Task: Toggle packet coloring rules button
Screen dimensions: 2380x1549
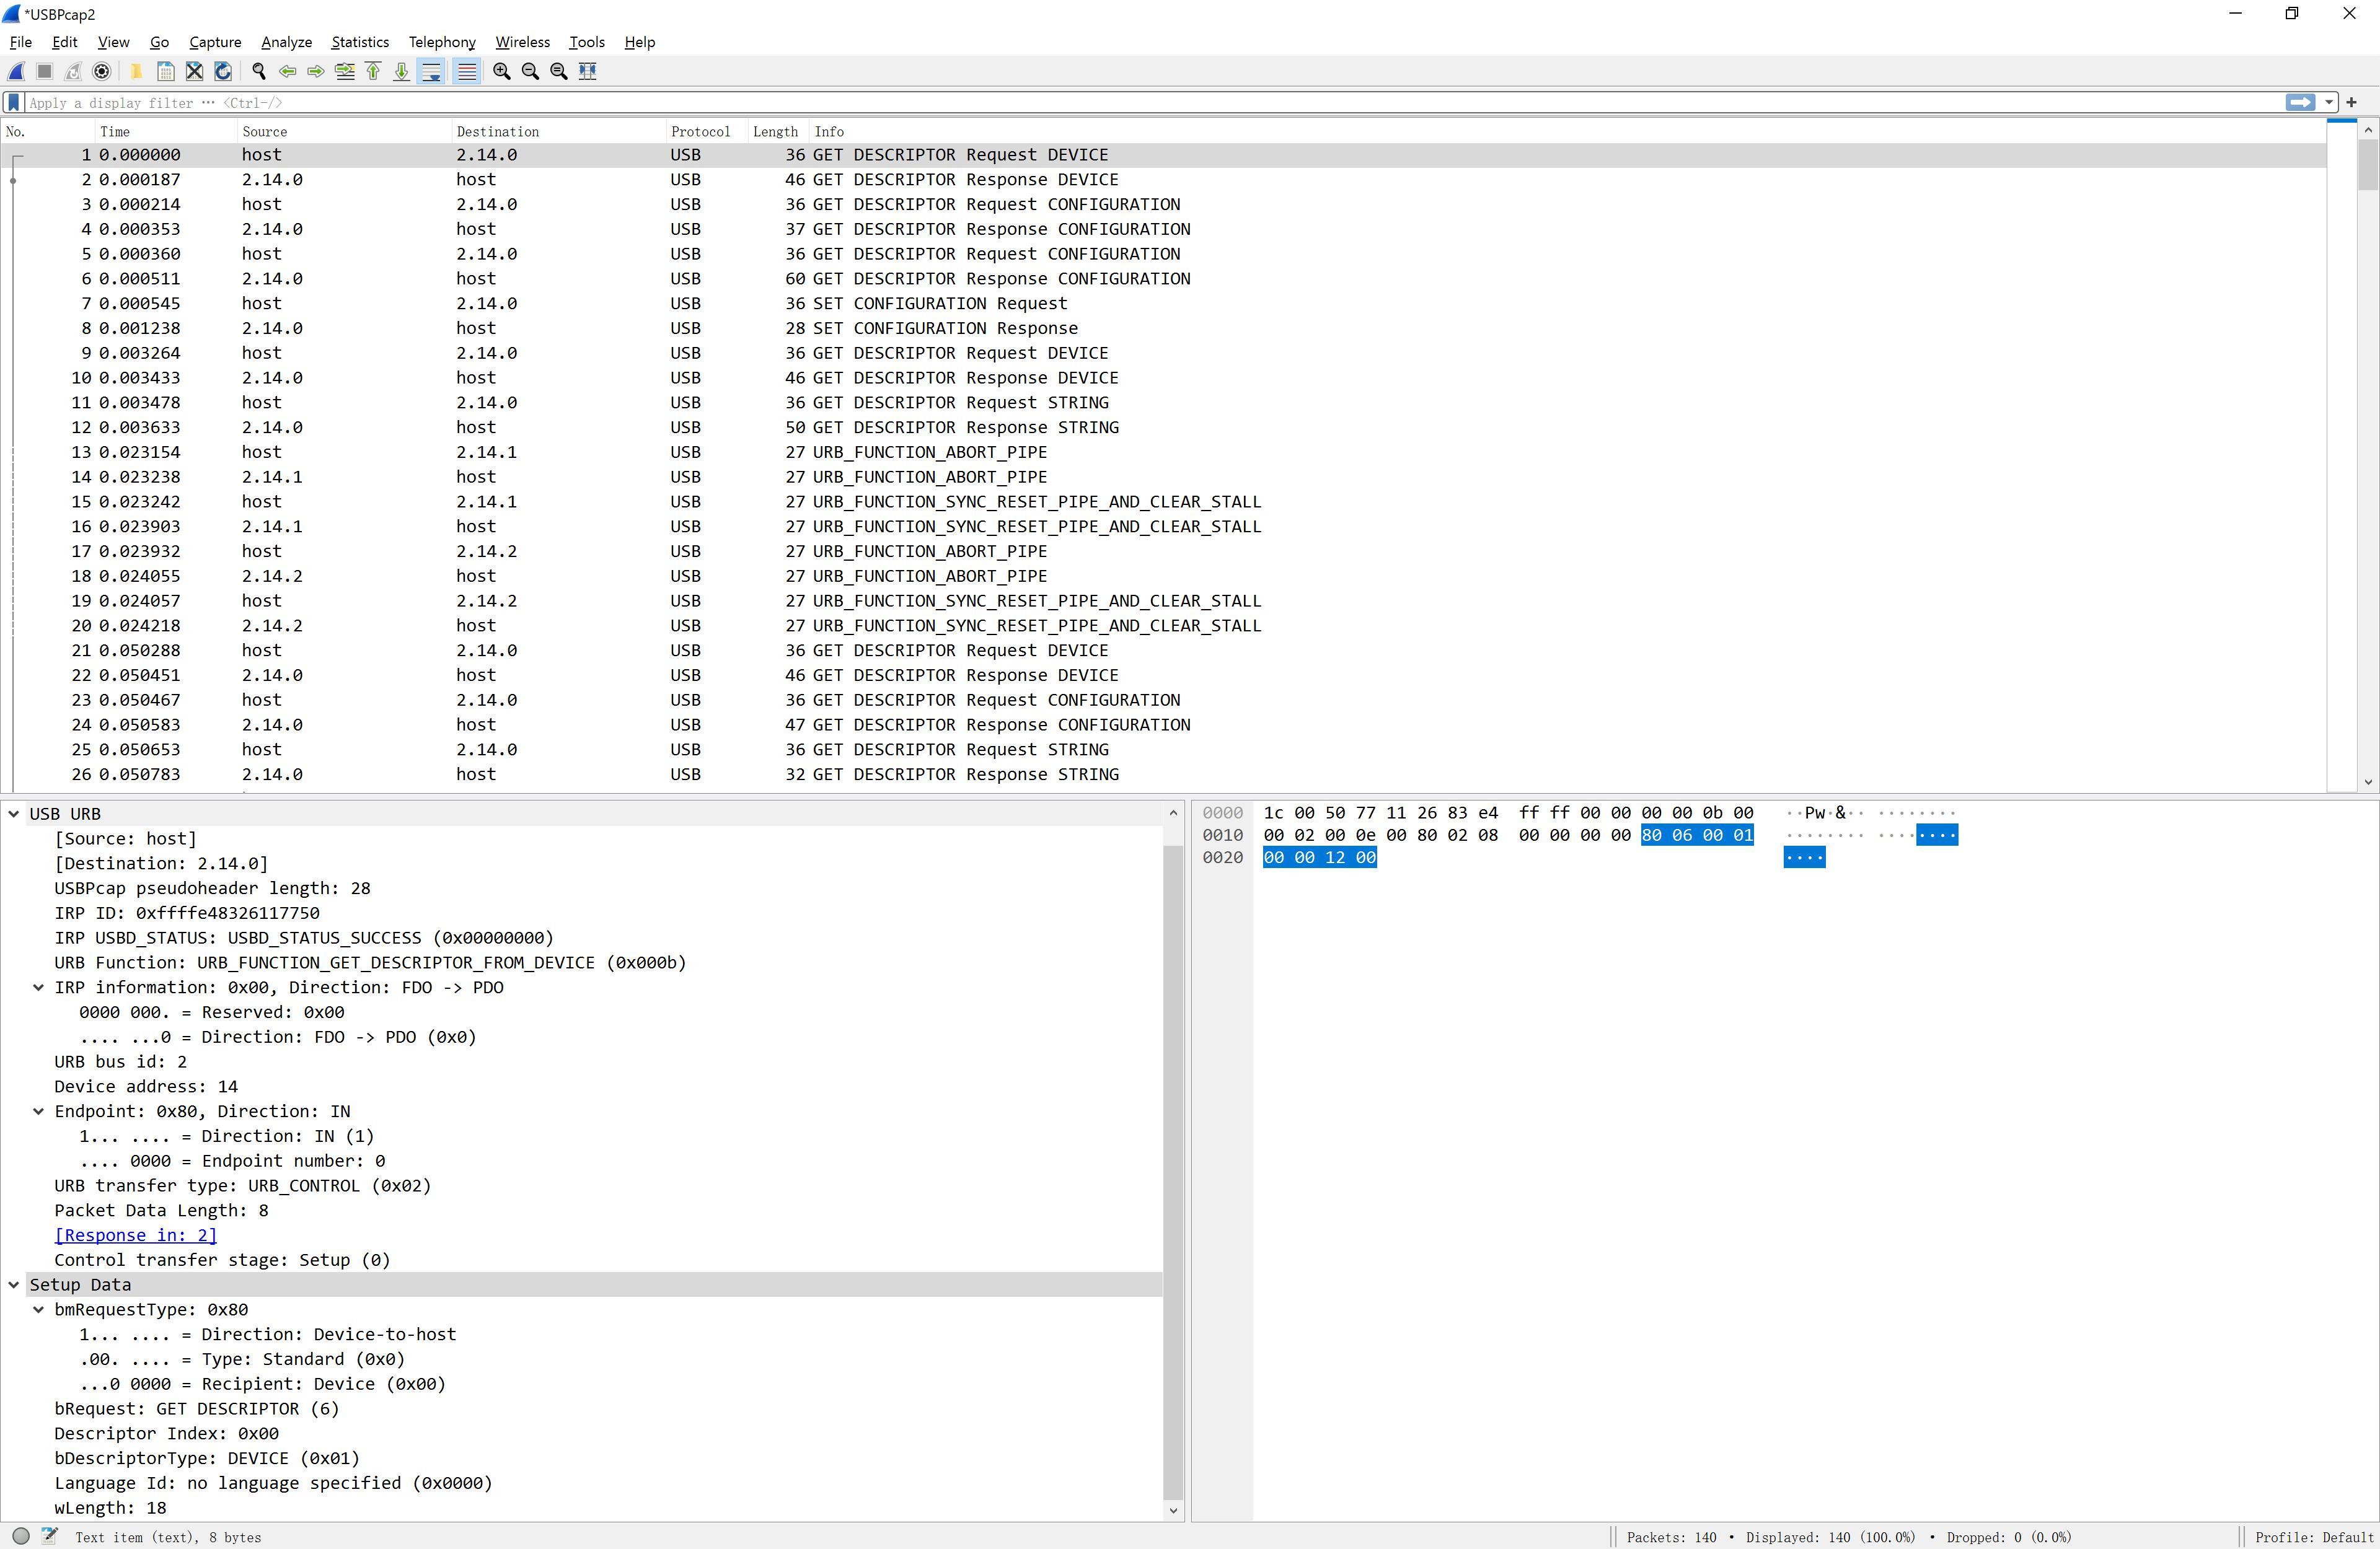Action: click(x=466, y=71)
